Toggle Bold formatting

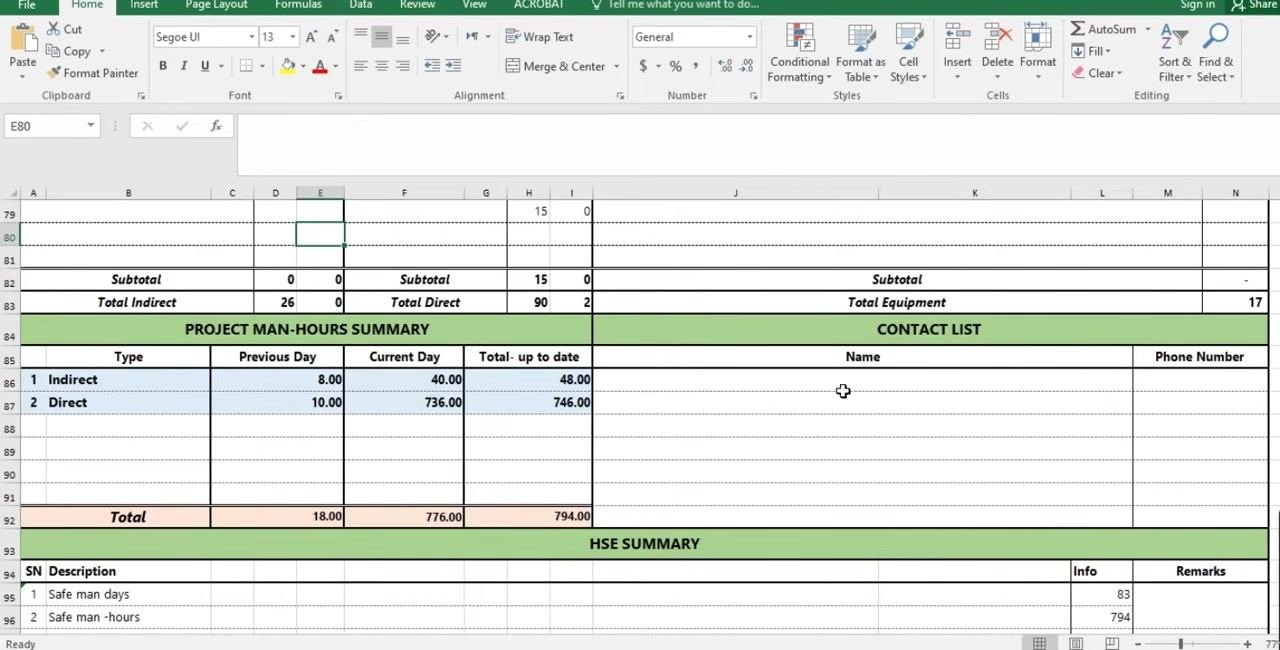tap(162, 66)
